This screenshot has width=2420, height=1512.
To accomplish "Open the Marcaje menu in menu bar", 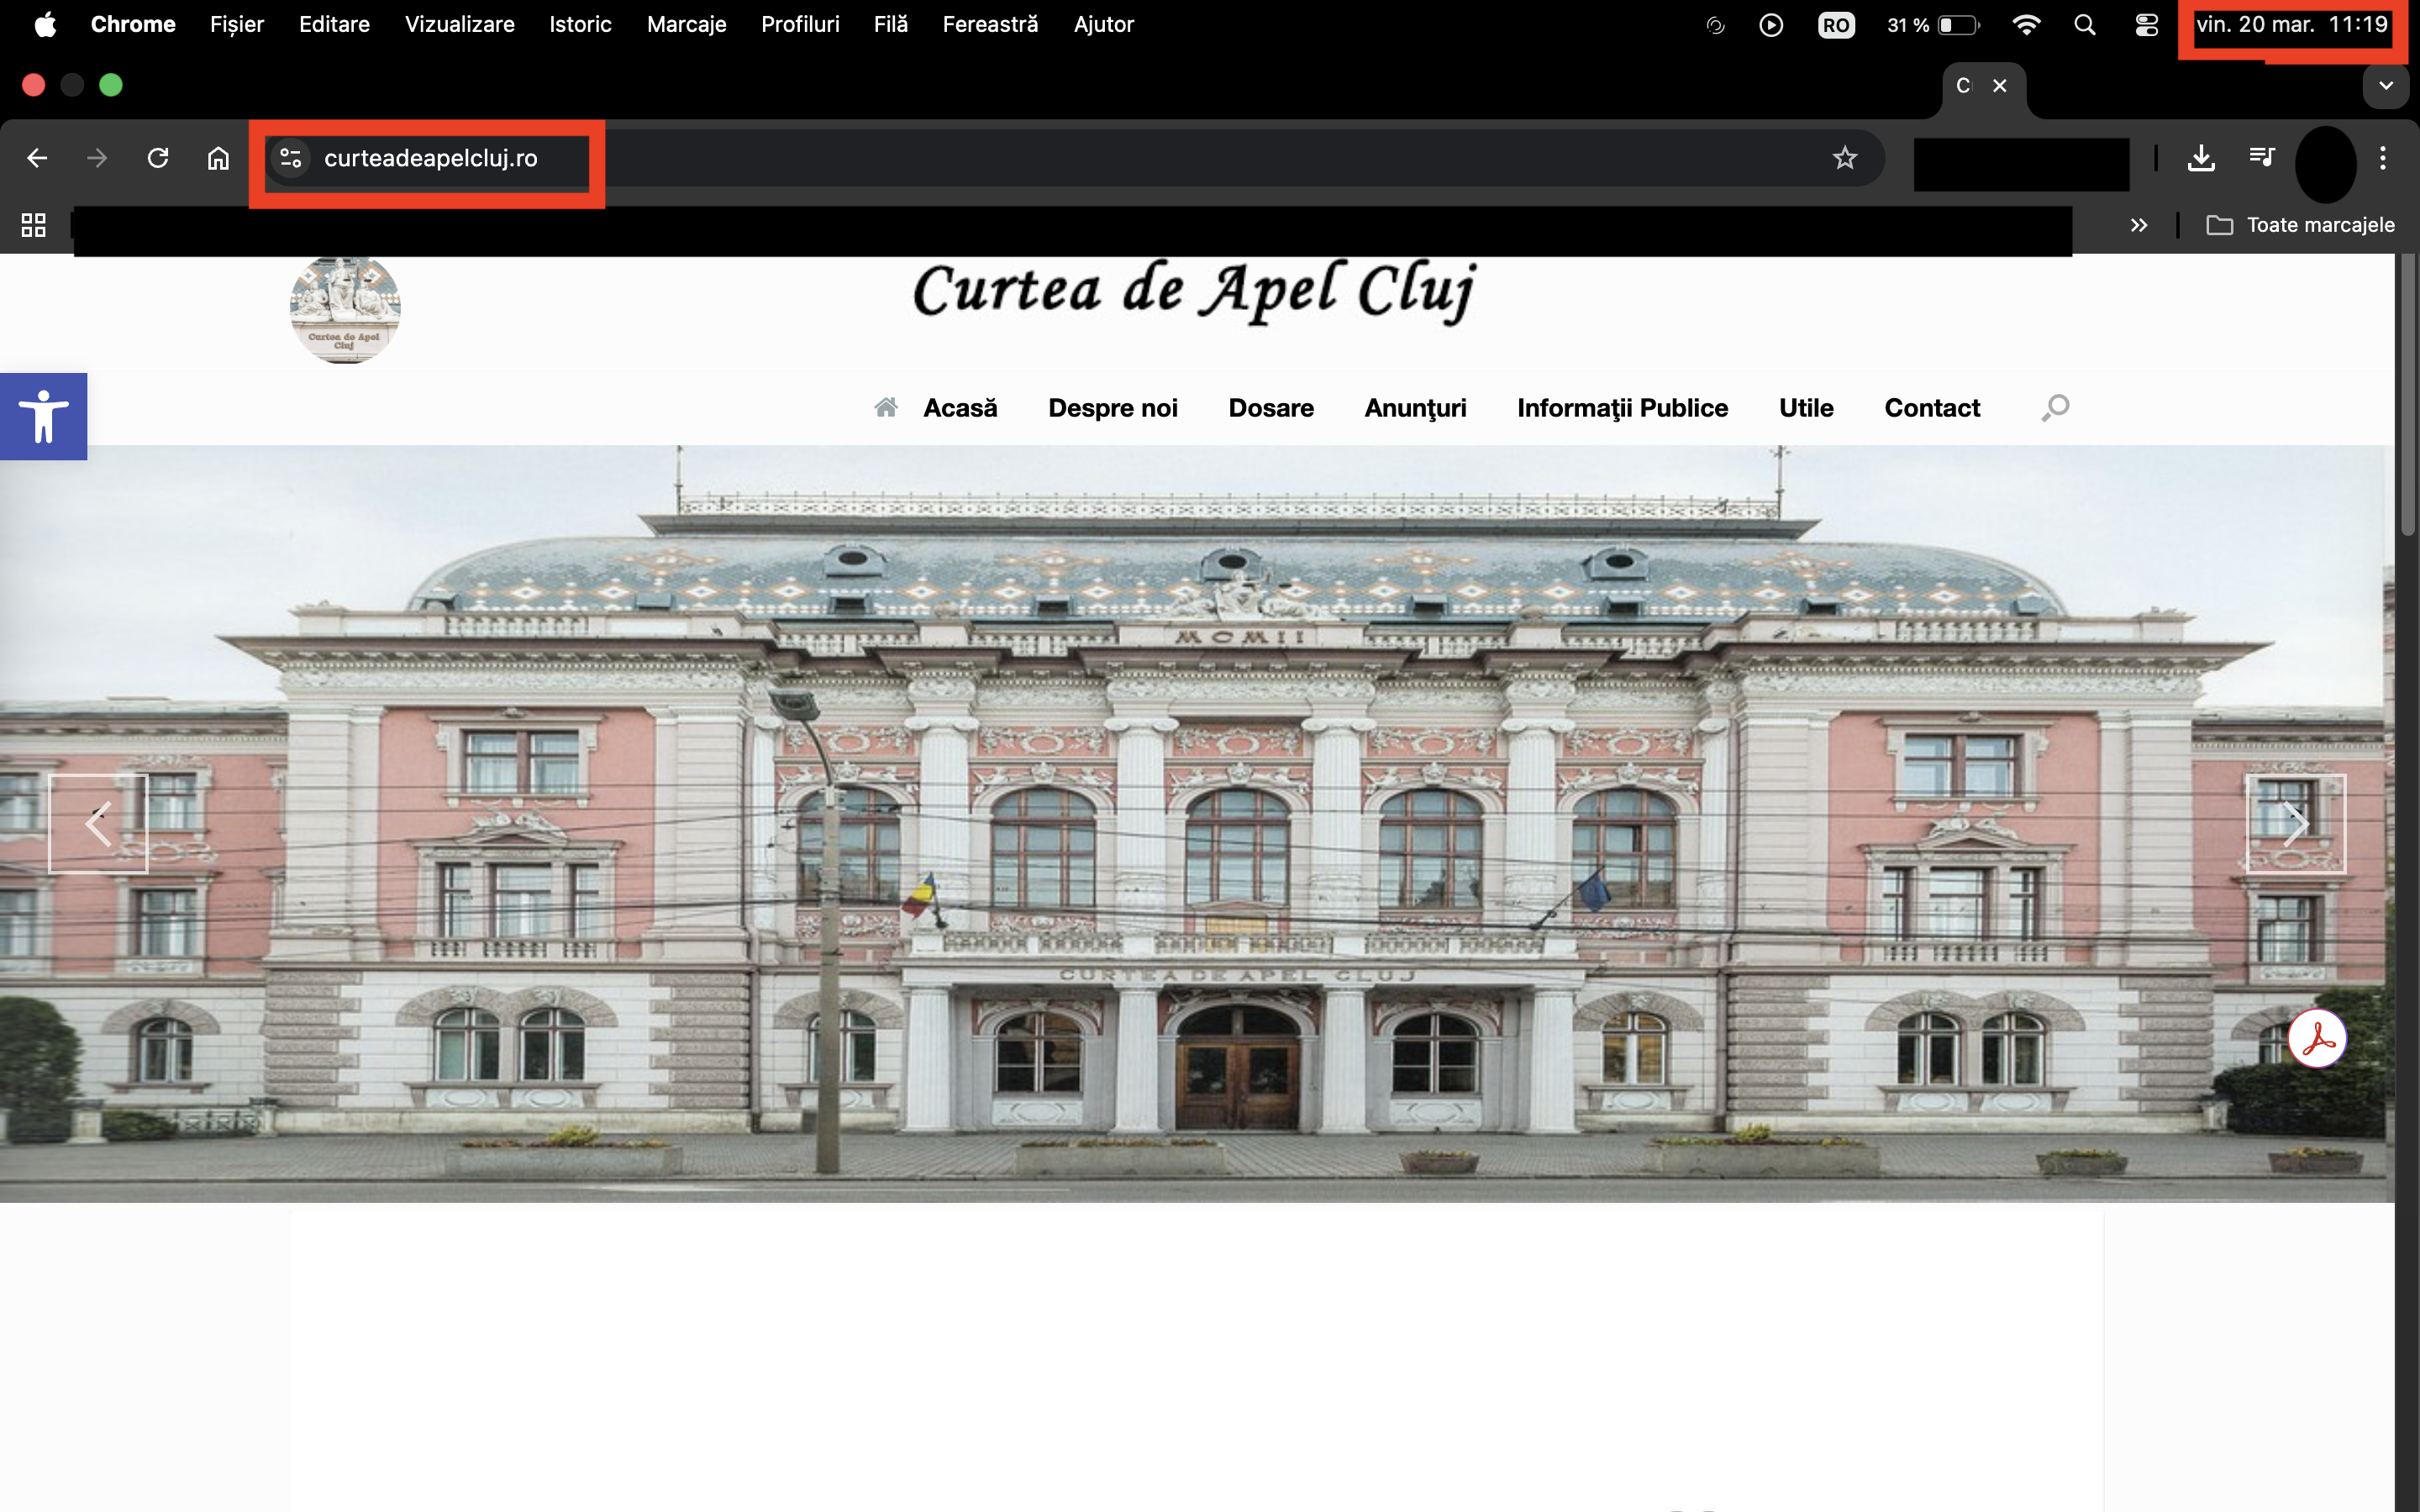I will pos(686,25).
